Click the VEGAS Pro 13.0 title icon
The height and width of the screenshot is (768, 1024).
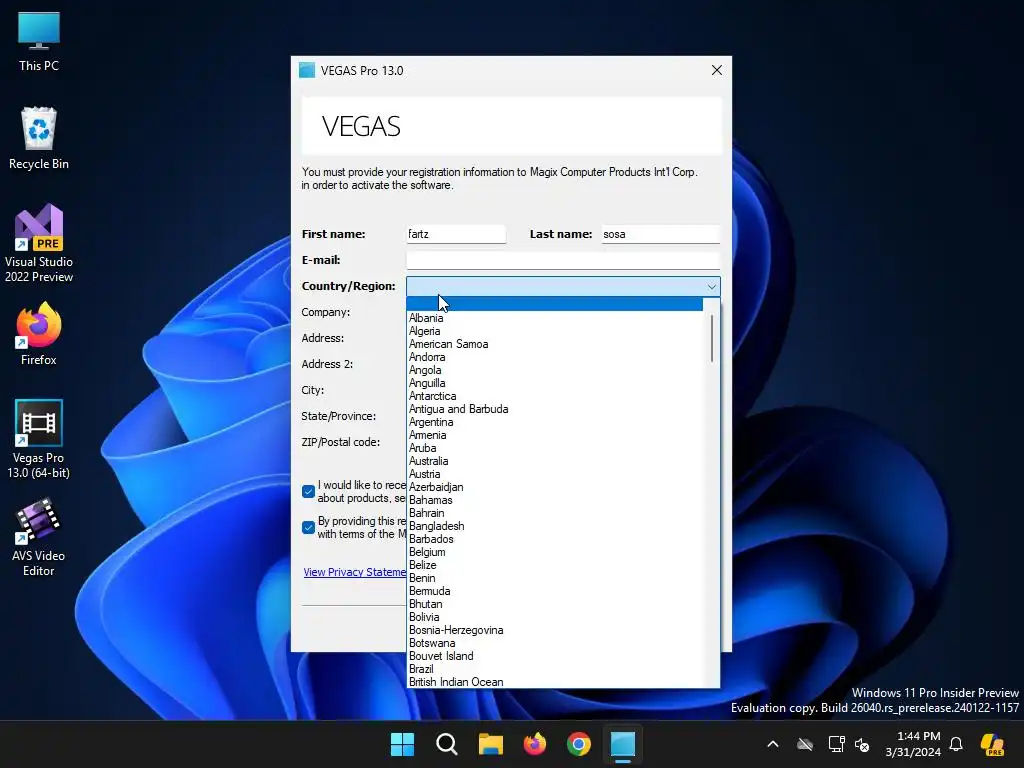pos(307,71)
